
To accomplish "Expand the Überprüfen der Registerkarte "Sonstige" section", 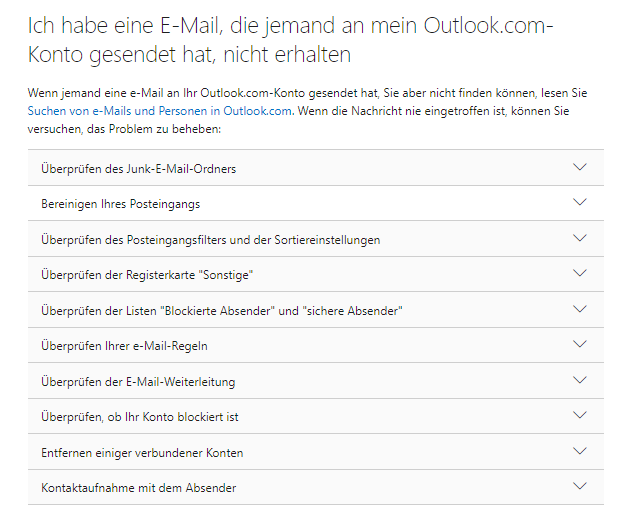I will [x=316, y=274].
